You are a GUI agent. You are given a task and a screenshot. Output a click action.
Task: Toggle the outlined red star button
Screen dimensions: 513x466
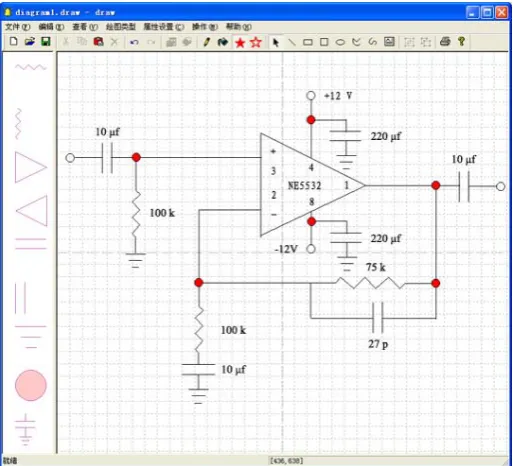click(x=256, y=42)
